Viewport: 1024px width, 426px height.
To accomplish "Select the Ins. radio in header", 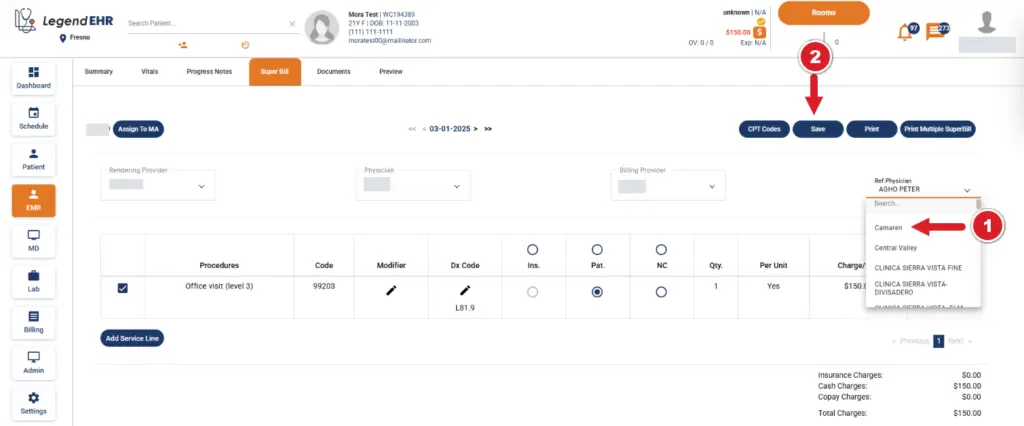I will tap(532, 248).
